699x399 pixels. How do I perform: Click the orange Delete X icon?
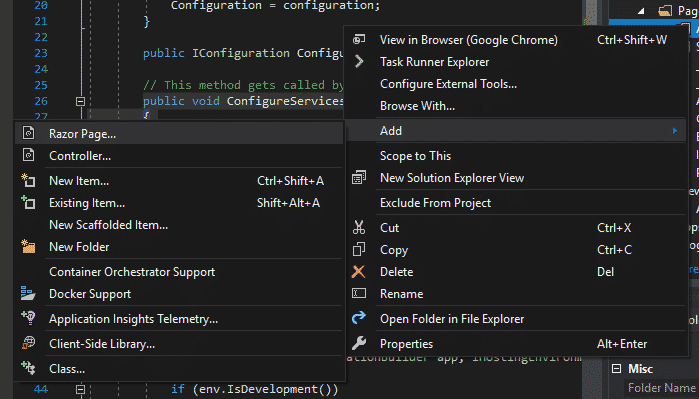pyautogui.click(x=358, y=271)
